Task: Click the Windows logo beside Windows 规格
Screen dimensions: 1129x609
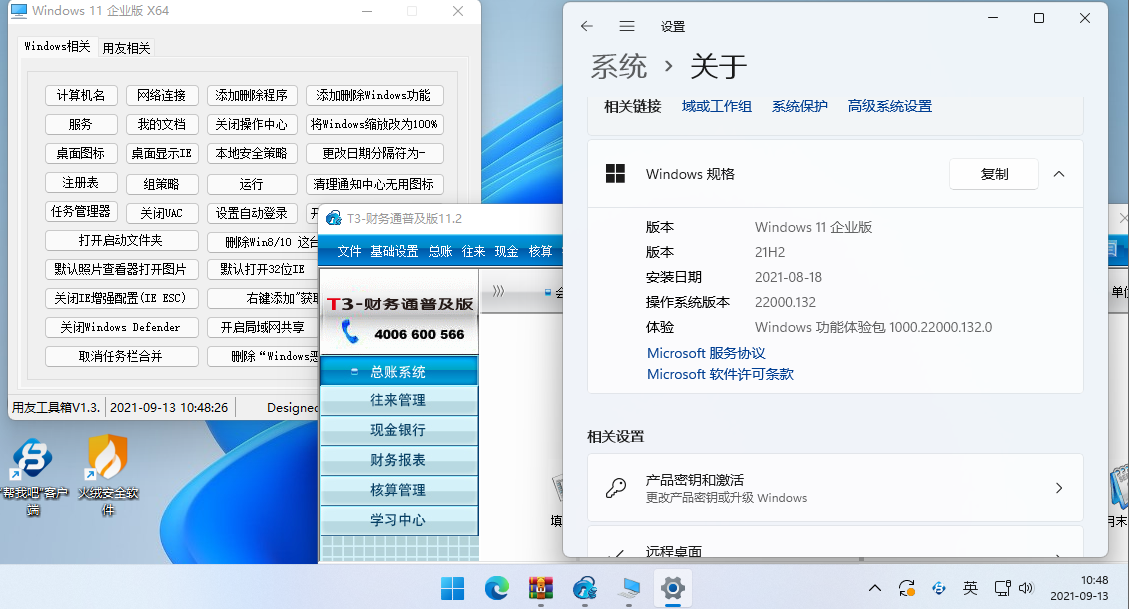Action: (x=616, y=173)
